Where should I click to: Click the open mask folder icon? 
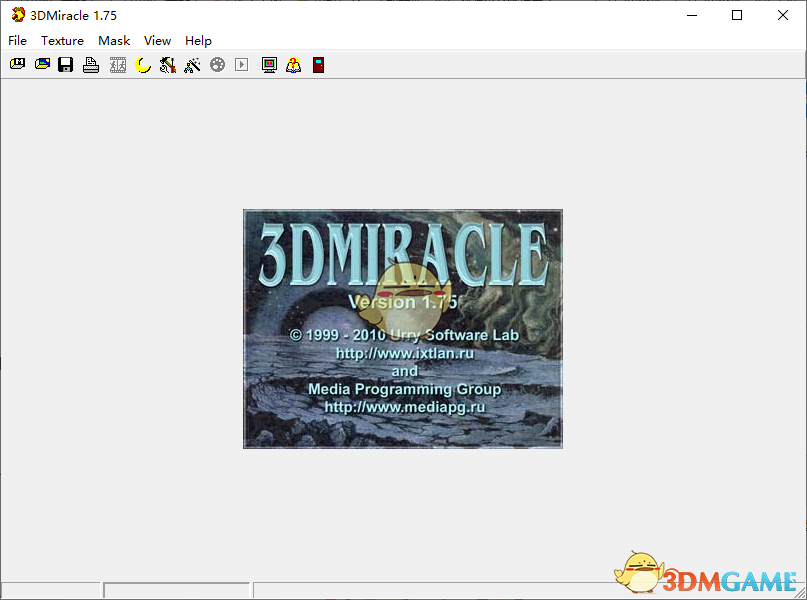[x=17, y=65]
